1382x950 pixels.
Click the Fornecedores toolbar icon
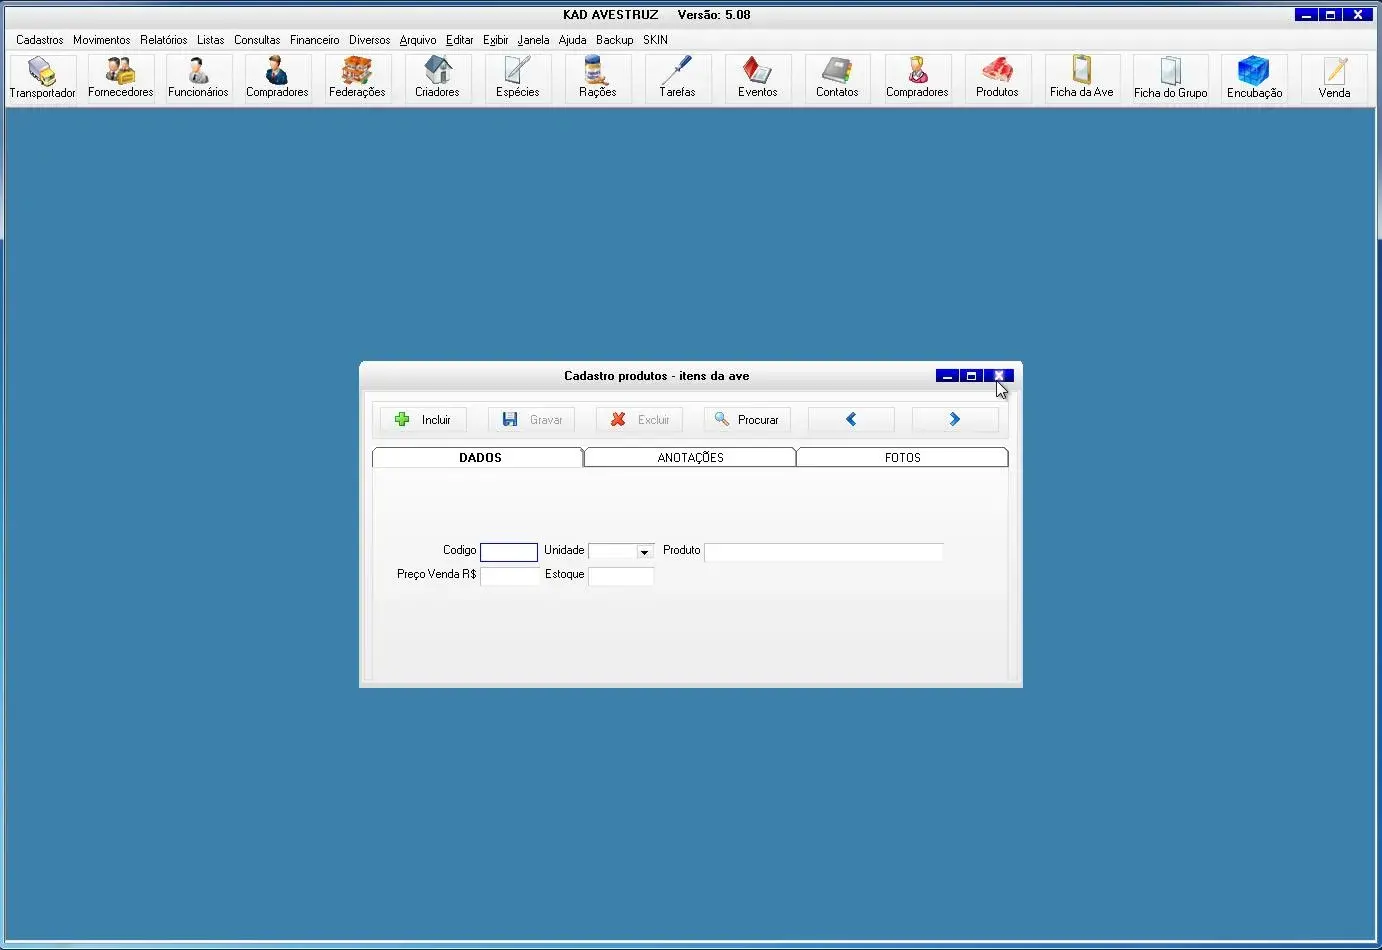[121, 78]
